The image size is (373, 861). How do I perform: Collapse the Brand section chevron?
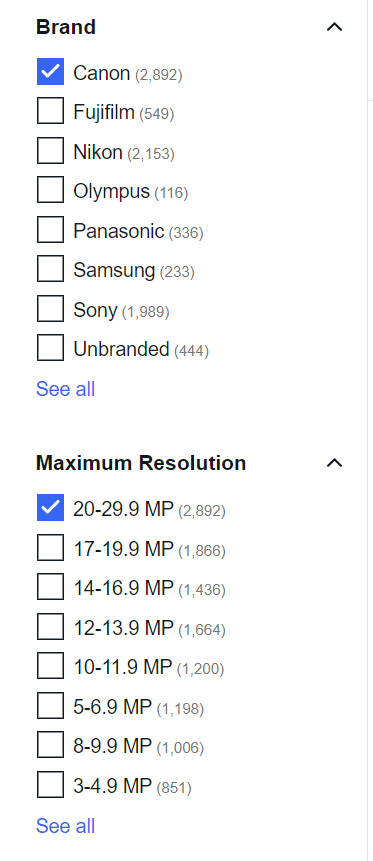click(335, 26)
